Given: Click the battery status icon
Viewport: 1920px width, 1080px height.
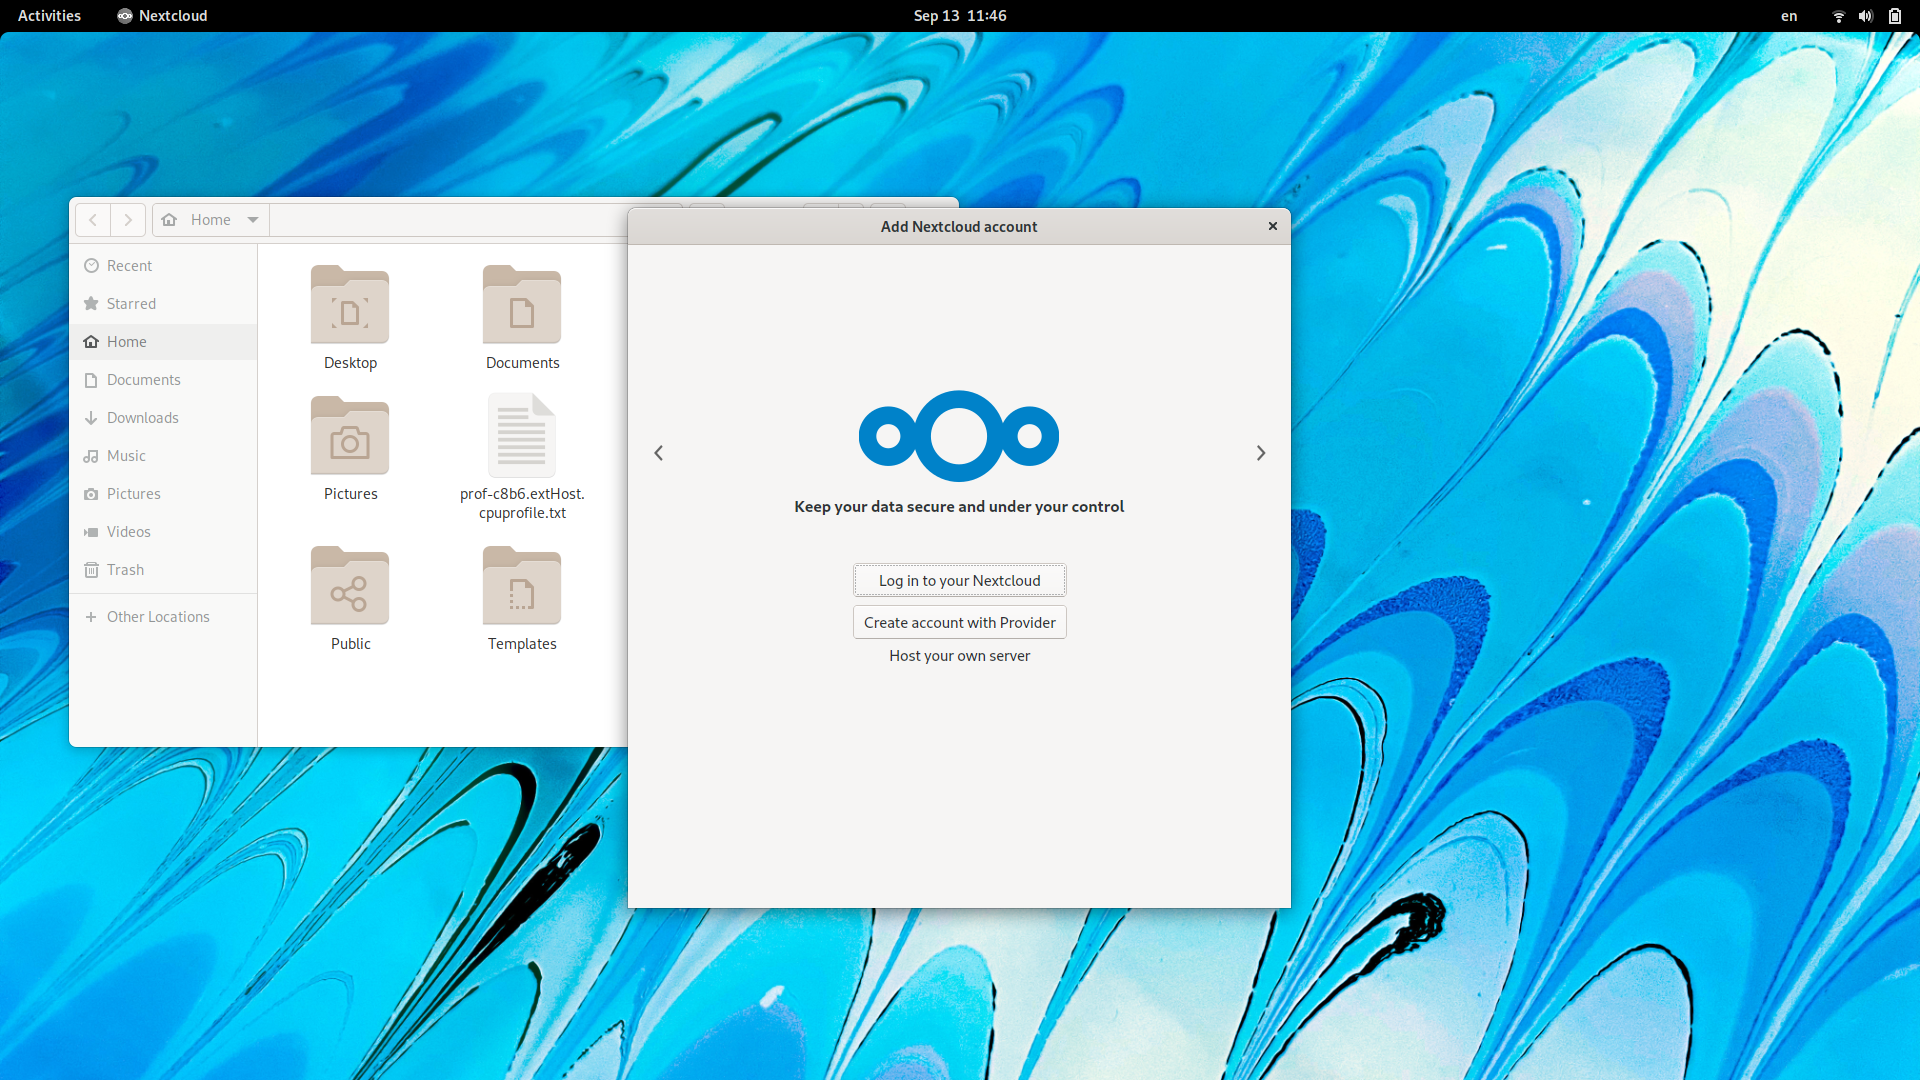Looking at the screenshot, I should [x=1894, y=16].
